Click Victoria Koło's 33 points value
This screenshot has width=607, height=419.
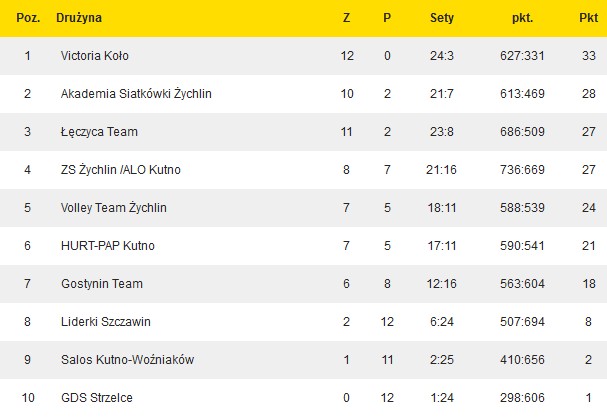click(x=588, y=56)
